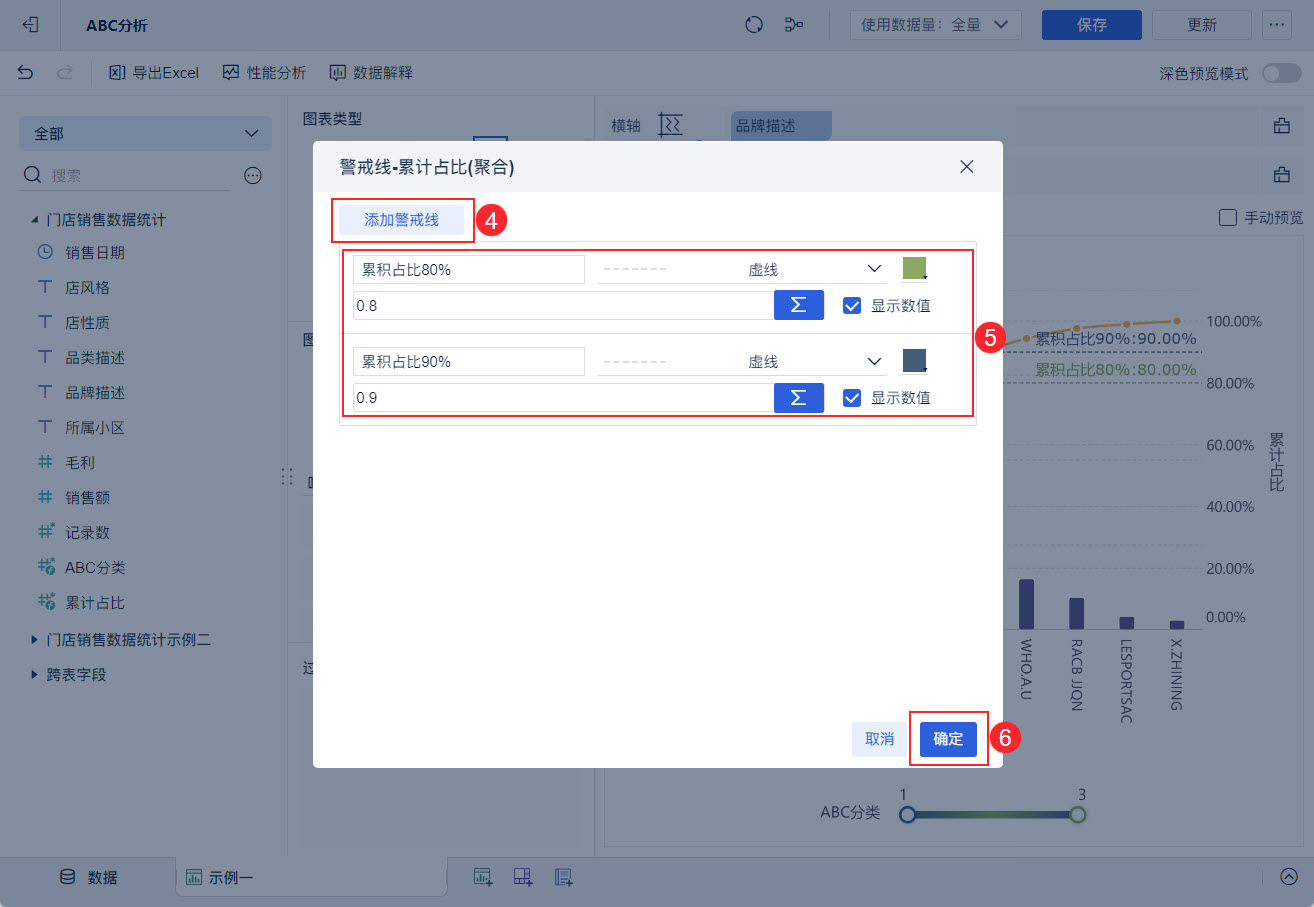Click the redo arrow in the toolbar
This screenshot has width=1314, height=907.
65,72
